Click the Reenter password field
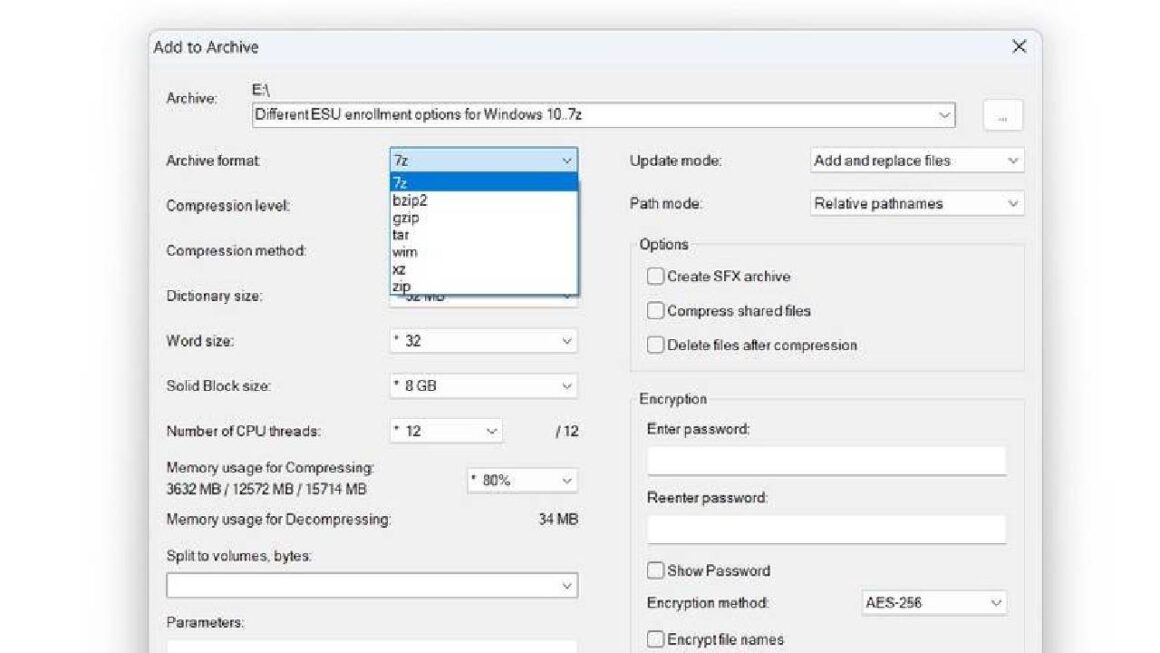 826,529
